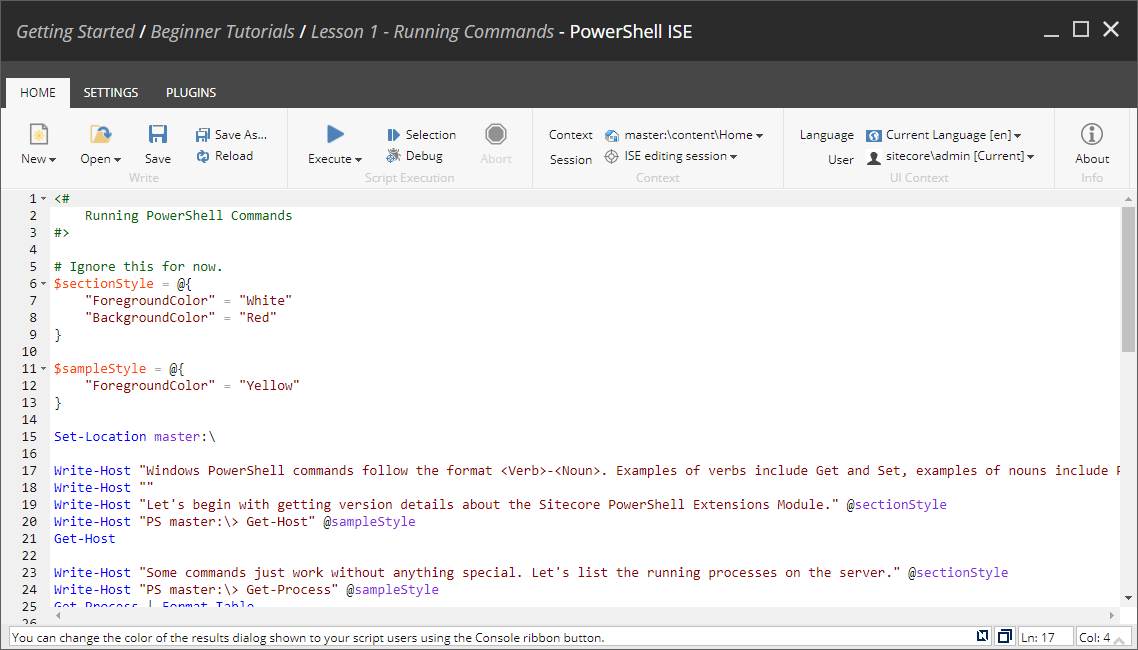
Task: Click the "BackgroundColor" = "Red" line
Action: pyautogui.click(x=181, y=318)
